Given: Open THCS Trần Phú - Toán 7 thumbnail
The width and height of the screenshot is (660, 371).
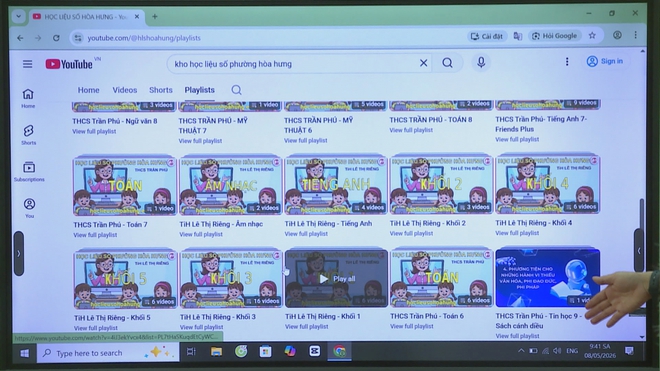Looking at the screenshot, I should (125, 186).
